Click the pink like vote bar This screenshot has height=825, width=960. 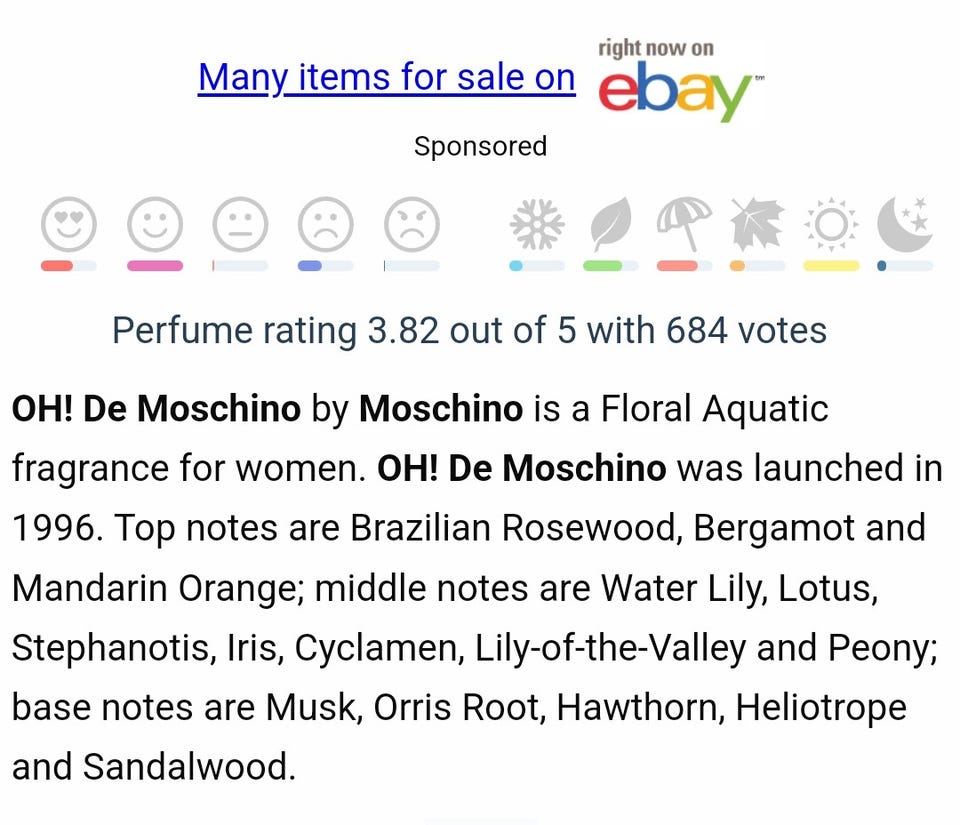point(155,266)
